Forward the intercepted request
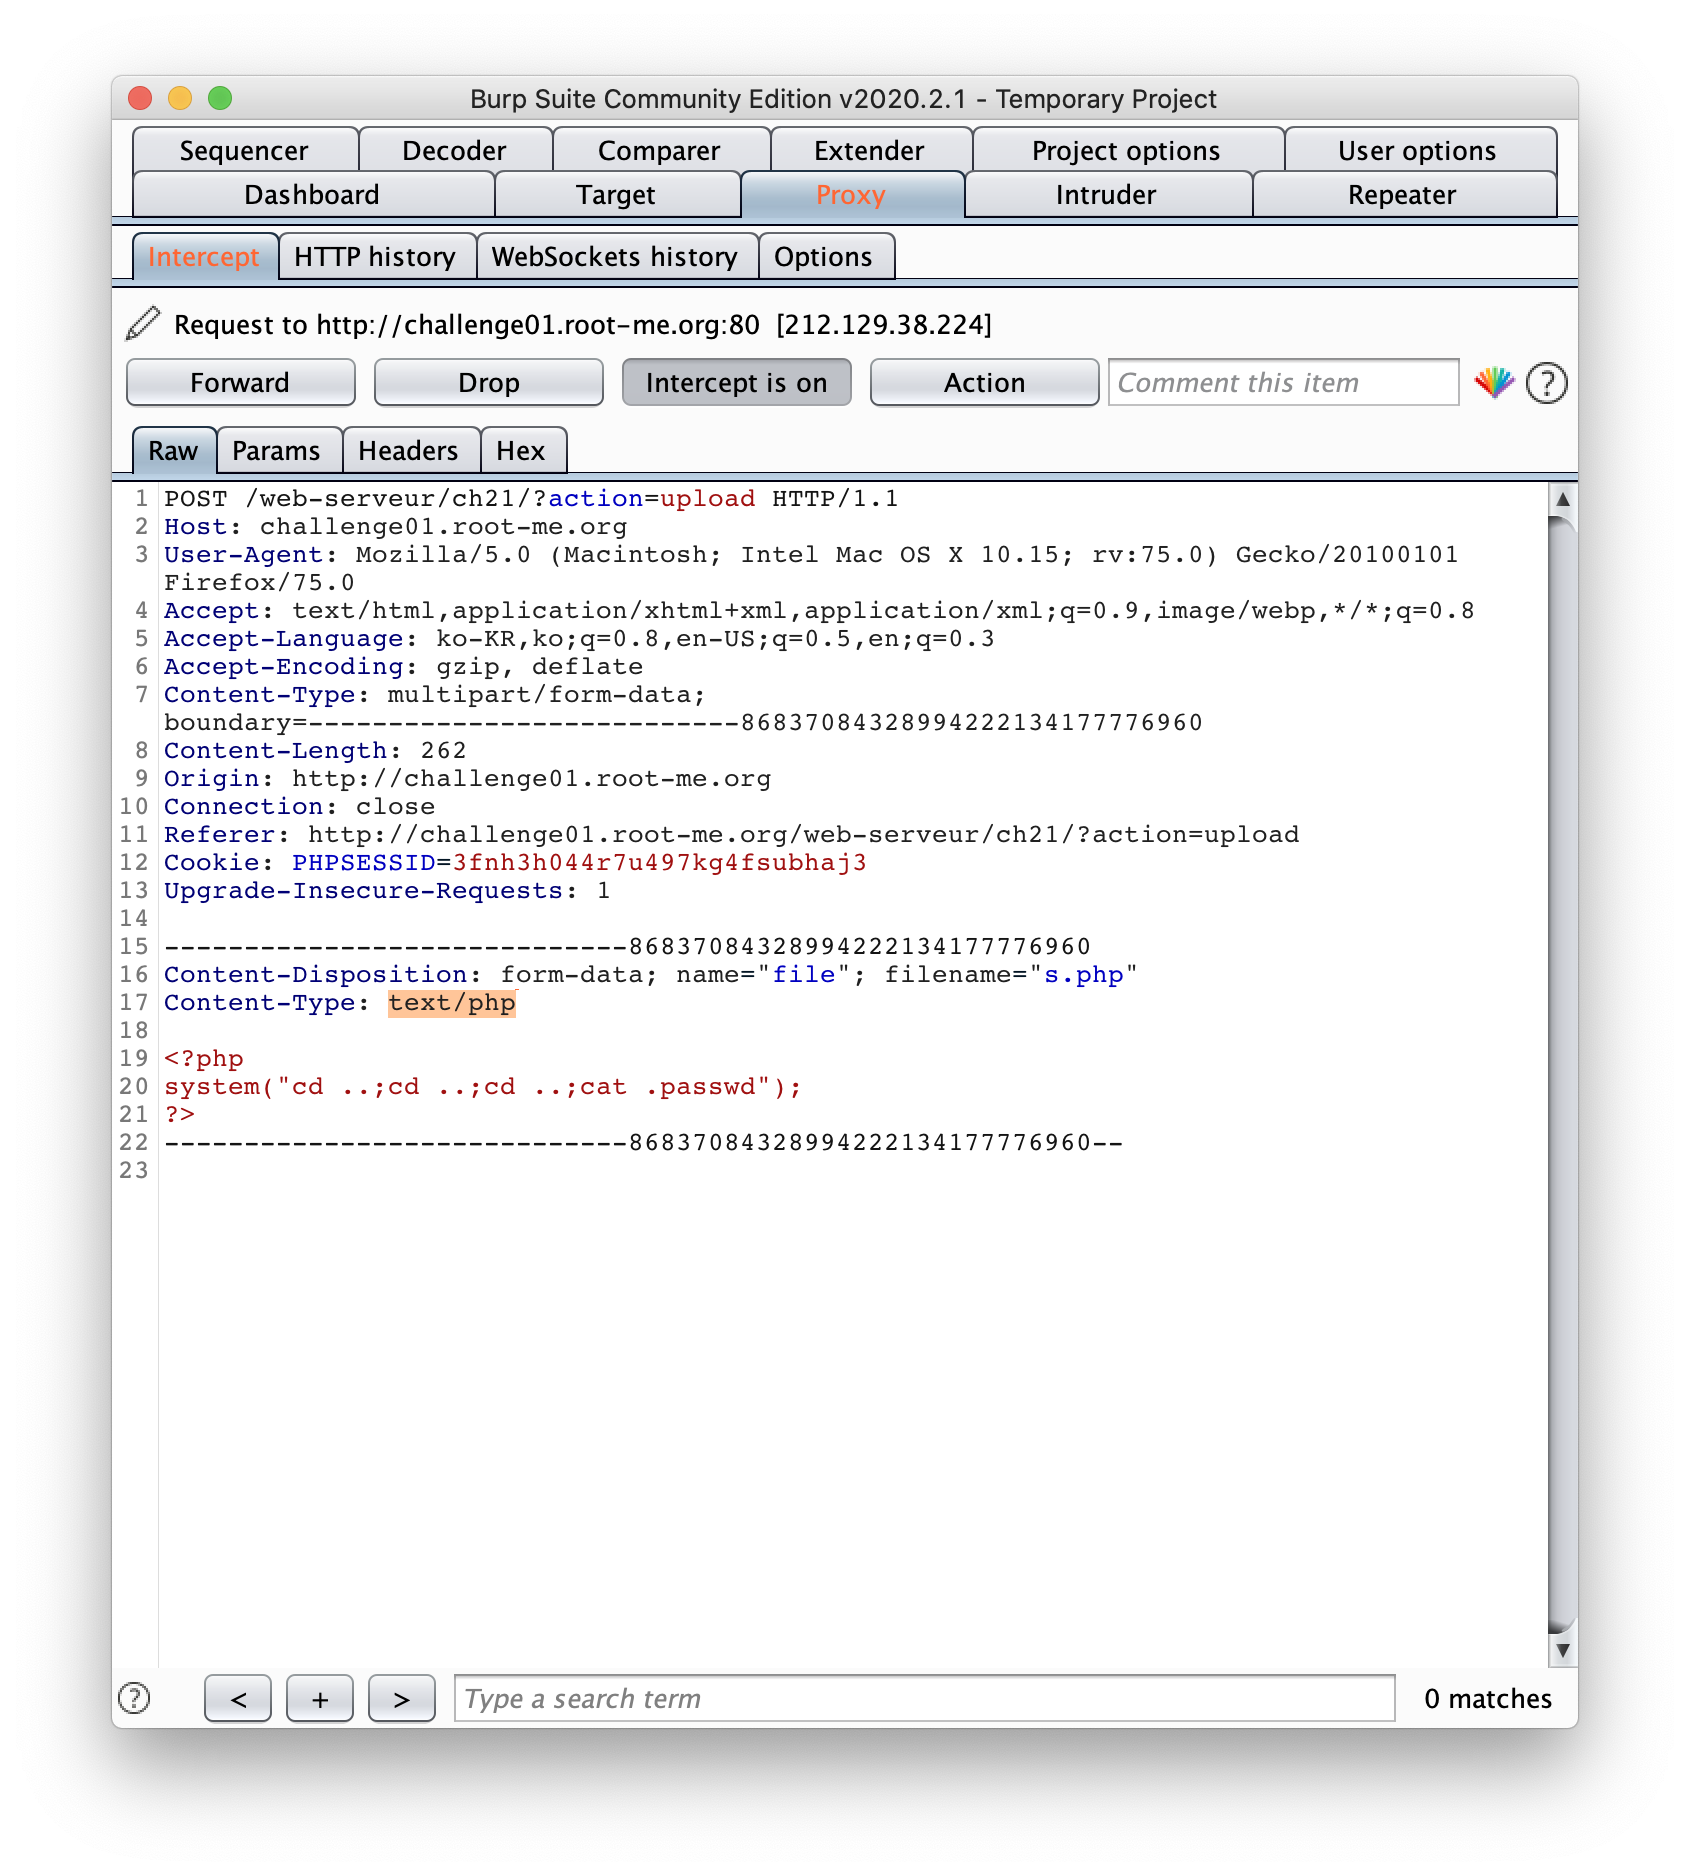Viewport: 1690px width, 1876px height. point(241,383)
